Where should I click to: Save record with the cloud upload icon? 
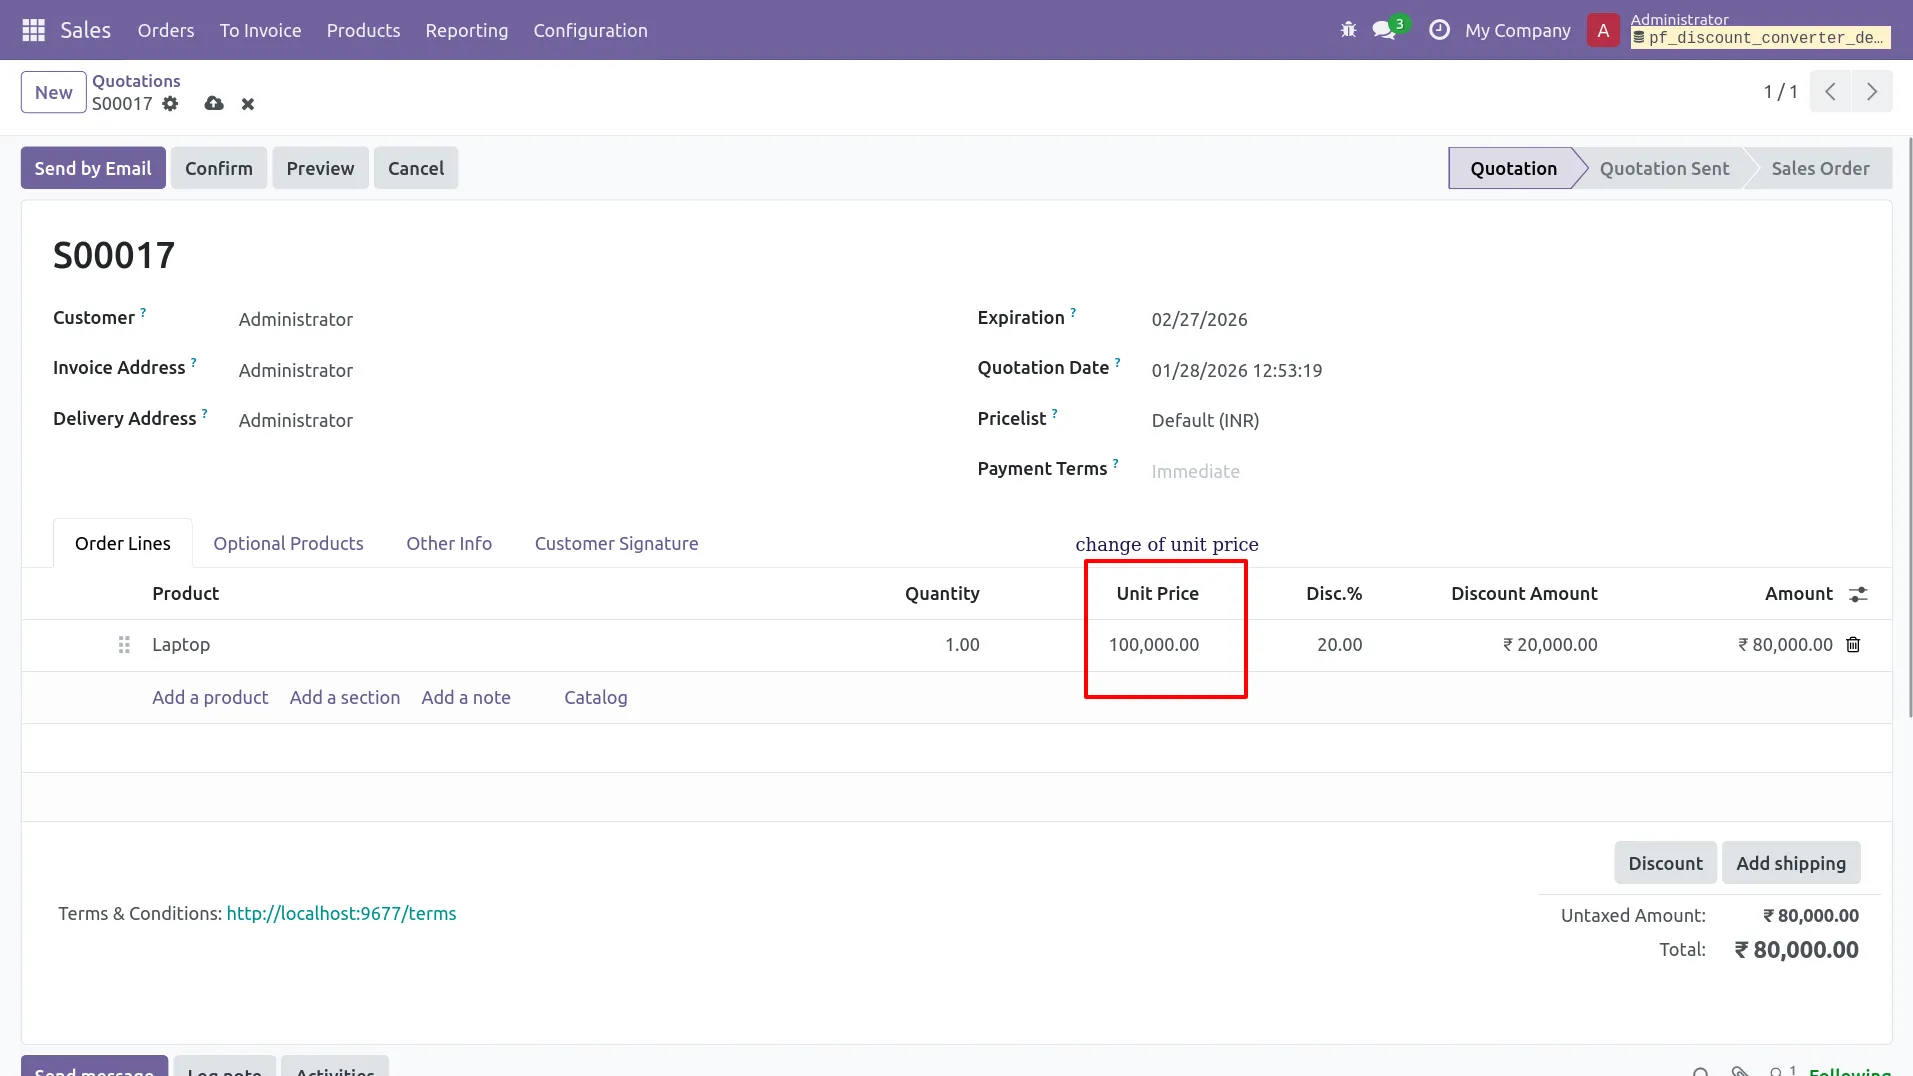(214, 104)
